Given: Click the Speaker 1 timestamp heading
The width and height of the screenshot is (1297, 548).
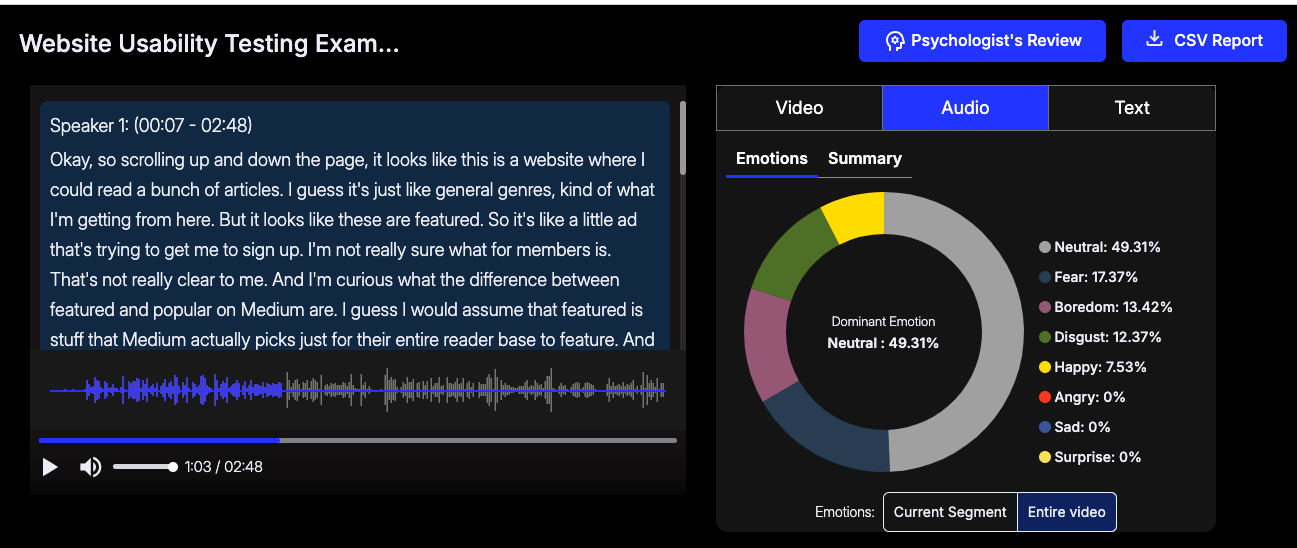Looking at the screenshot, I should 151,126.
